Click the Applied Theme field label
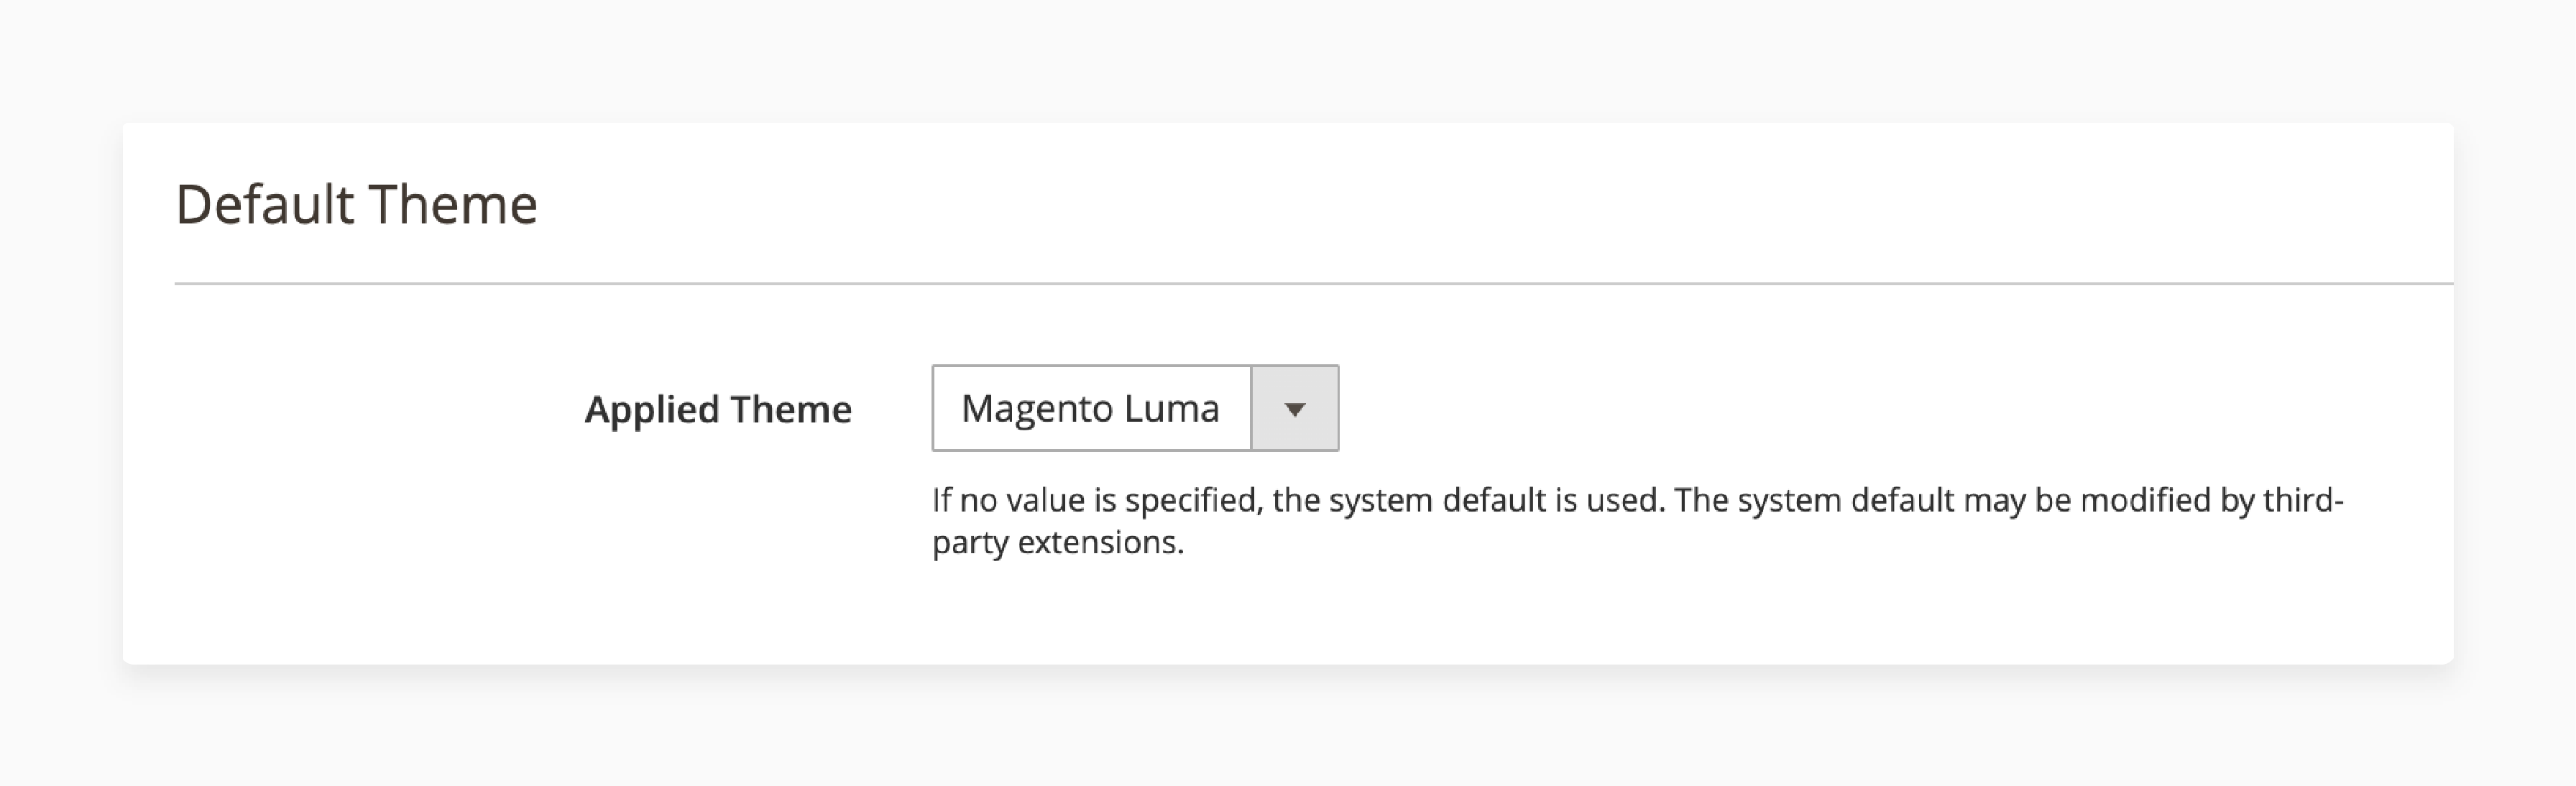 point(718,409)
